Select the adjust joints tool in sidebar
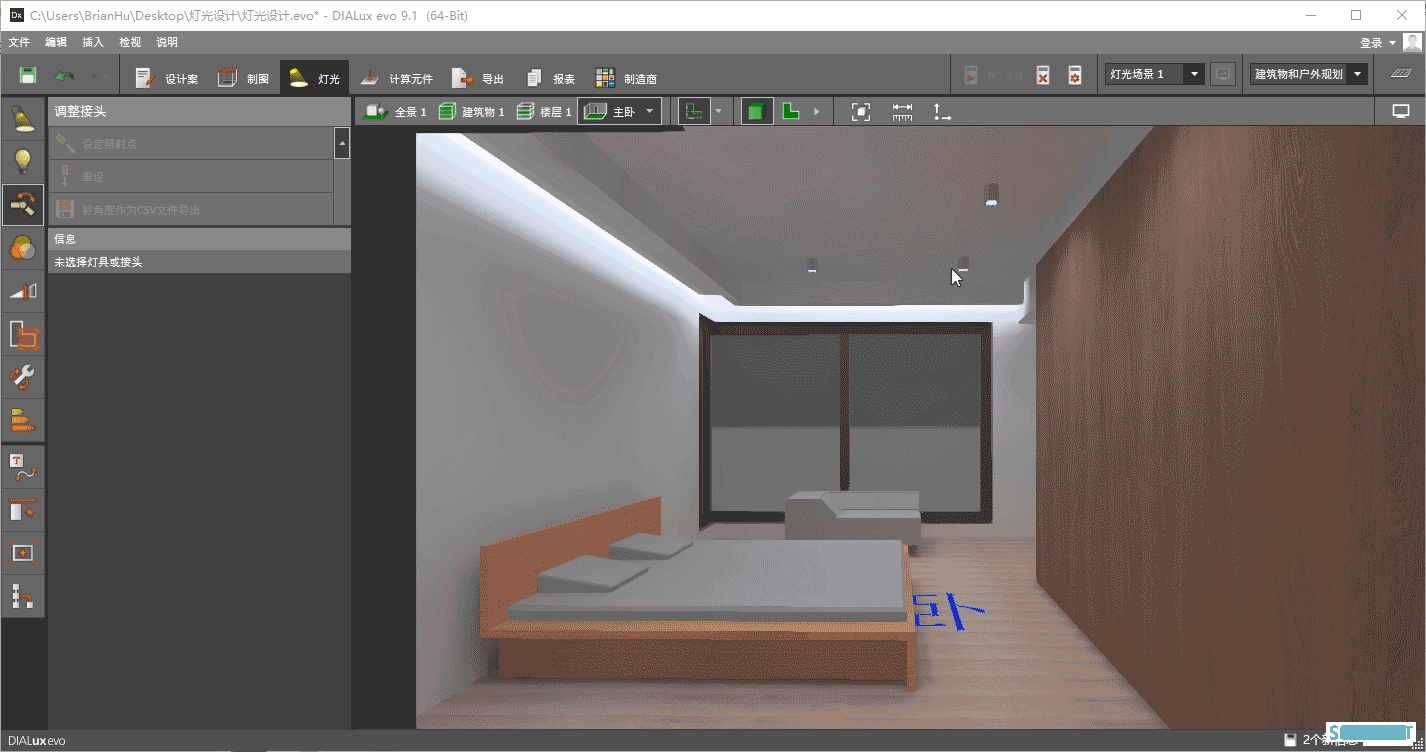1426x752 pixels. 23,205
